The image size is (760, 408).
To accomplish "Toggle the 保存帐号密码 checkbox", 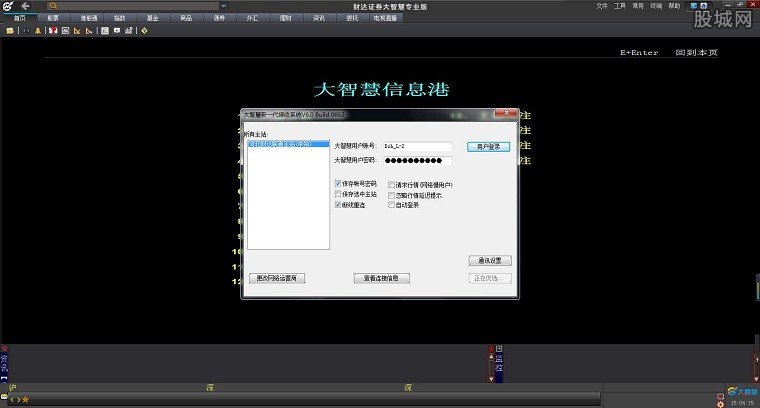I will click(x=338, y=183).
